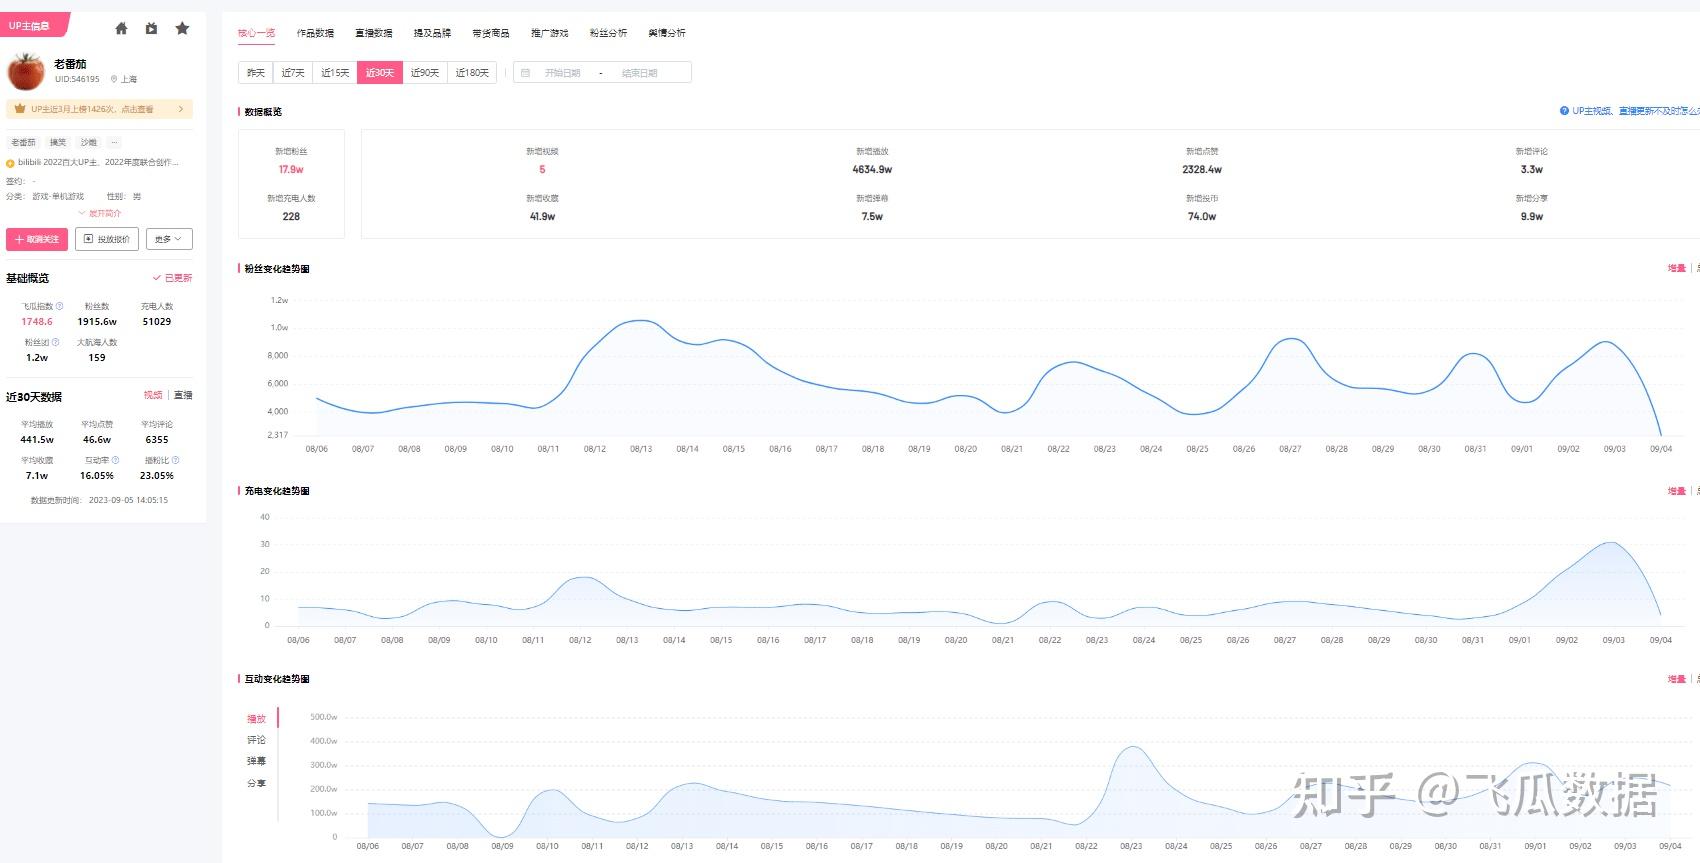Click the 取消关注 button
Screen dimensions: 1700x863
pyautogui.click(x=37, y=239)
